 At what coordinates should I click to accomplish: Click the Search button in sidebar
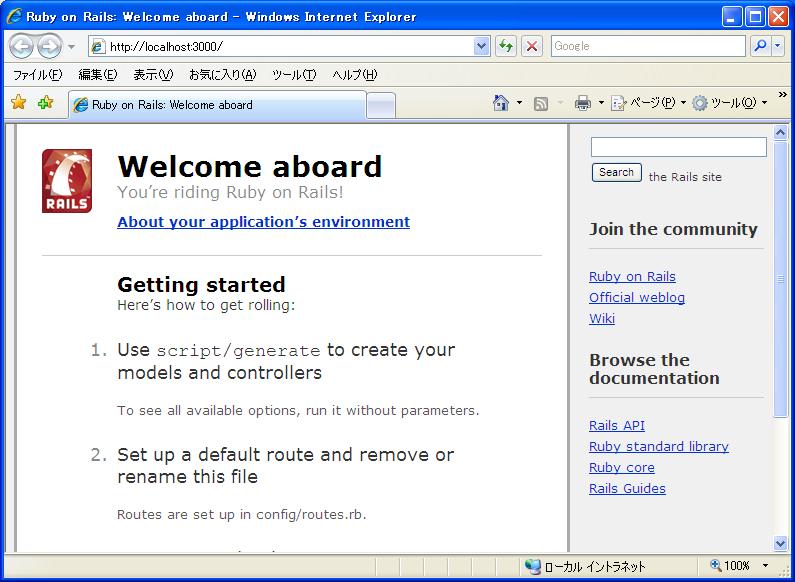(x=617, y=172)
